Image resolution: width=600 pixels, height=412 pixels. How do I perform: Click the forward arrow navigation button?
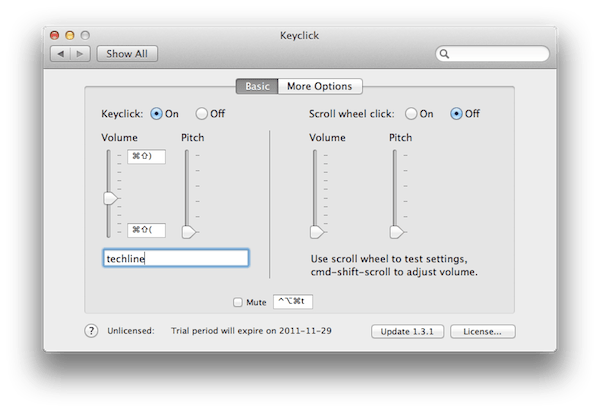(x=80, y=54)
